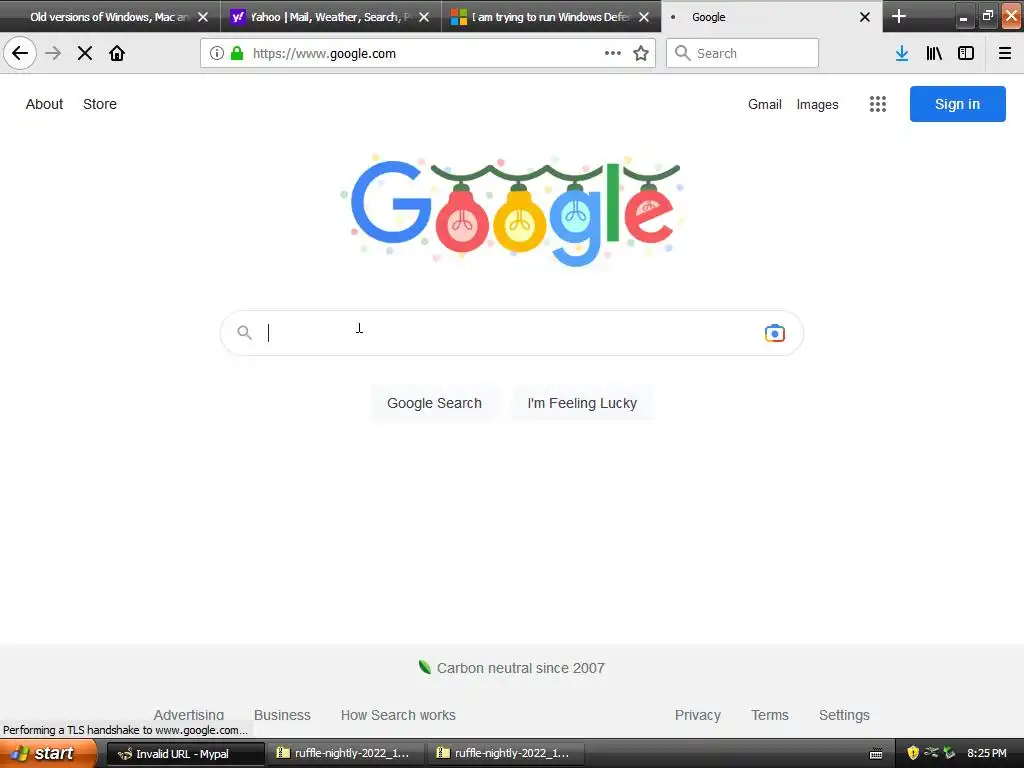
Task: Open Google apps grid icon
Action: [878, 104]
